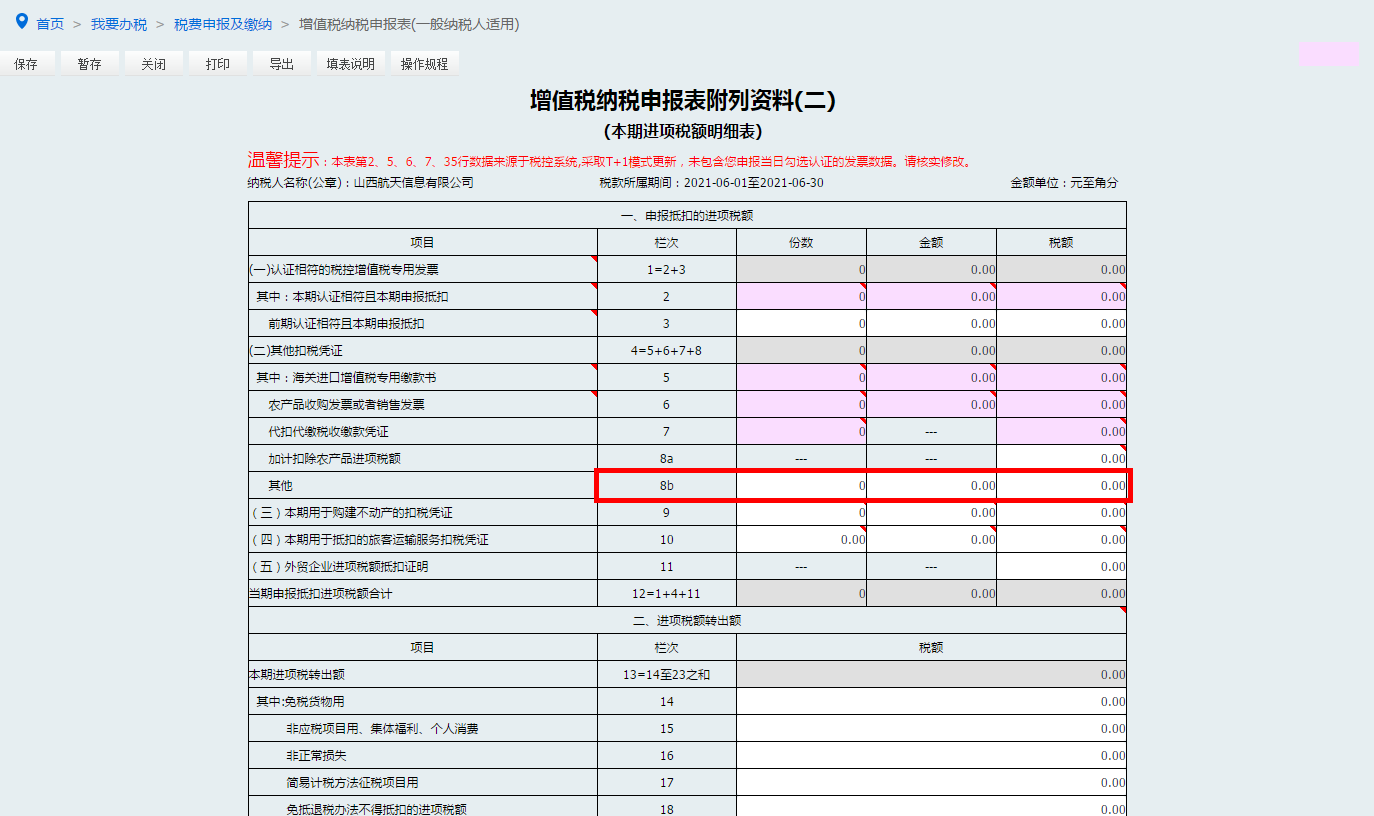
Task: Click the pink swatch at top right
Action: pyautogui.click(x=1329, y=54)
